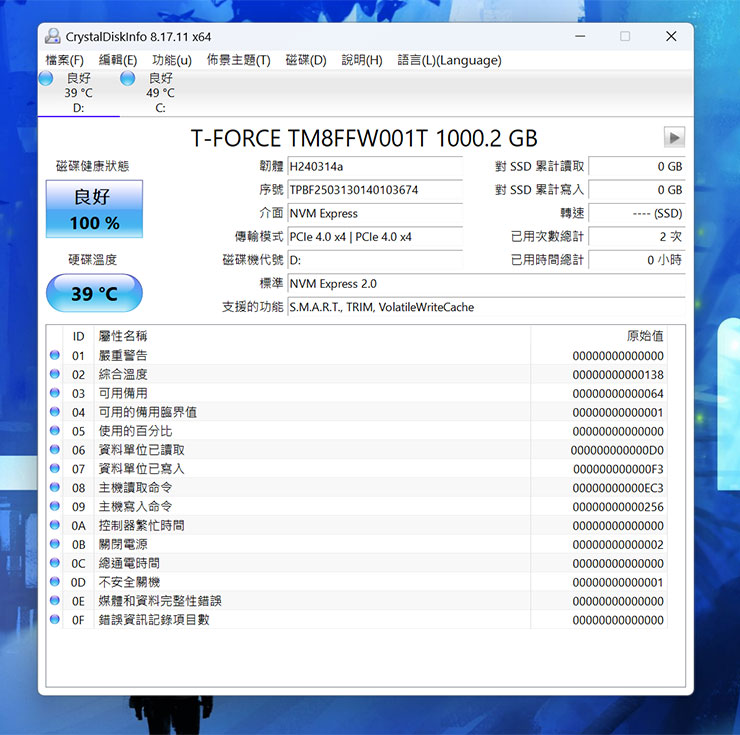
Task: Click the transfer mode field PCIe 4.0 x4
Action: (375, 237)
